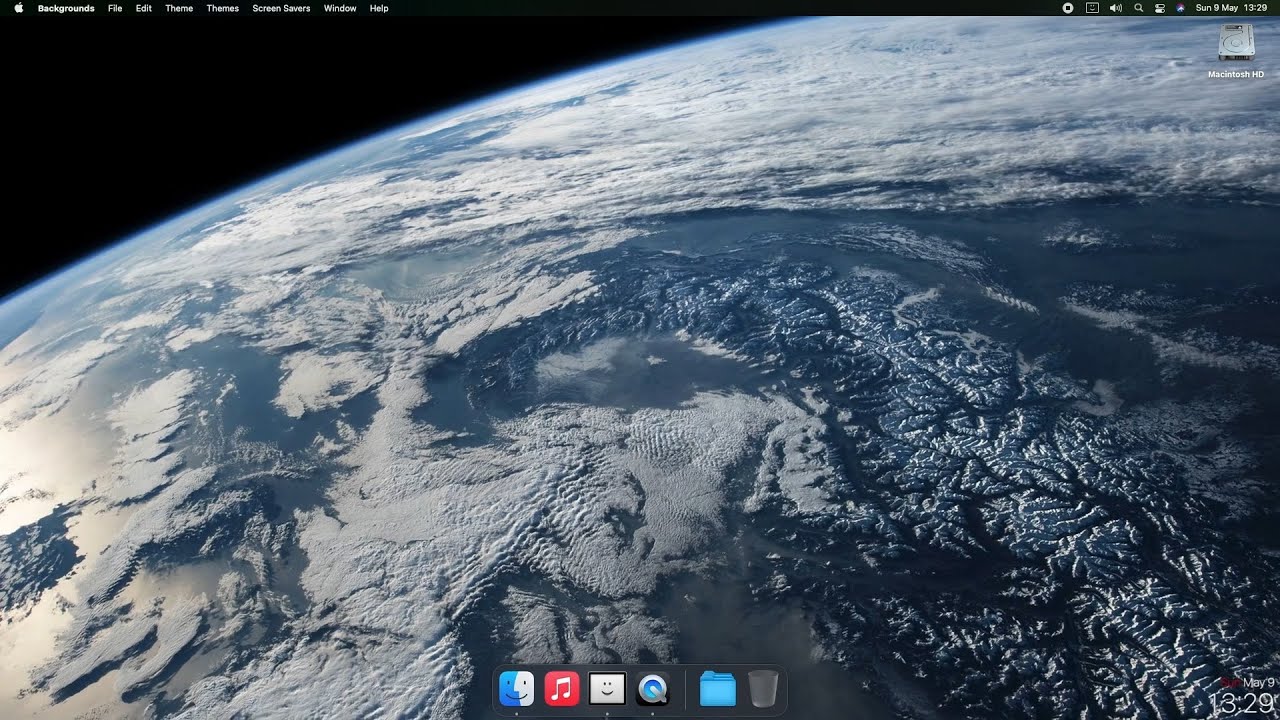The image size is (1280, 720).
Task: Open the Trash in the Dock
Action: click(763, 689)
